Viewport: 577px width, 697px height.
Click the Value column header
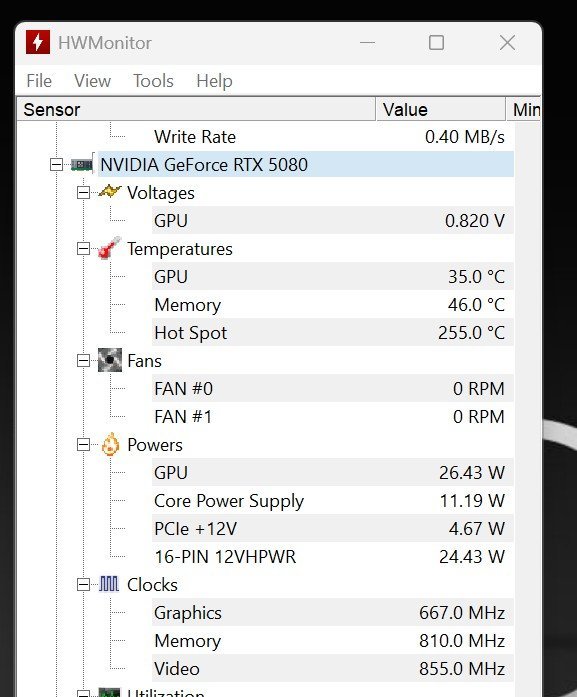pos(441,109)
